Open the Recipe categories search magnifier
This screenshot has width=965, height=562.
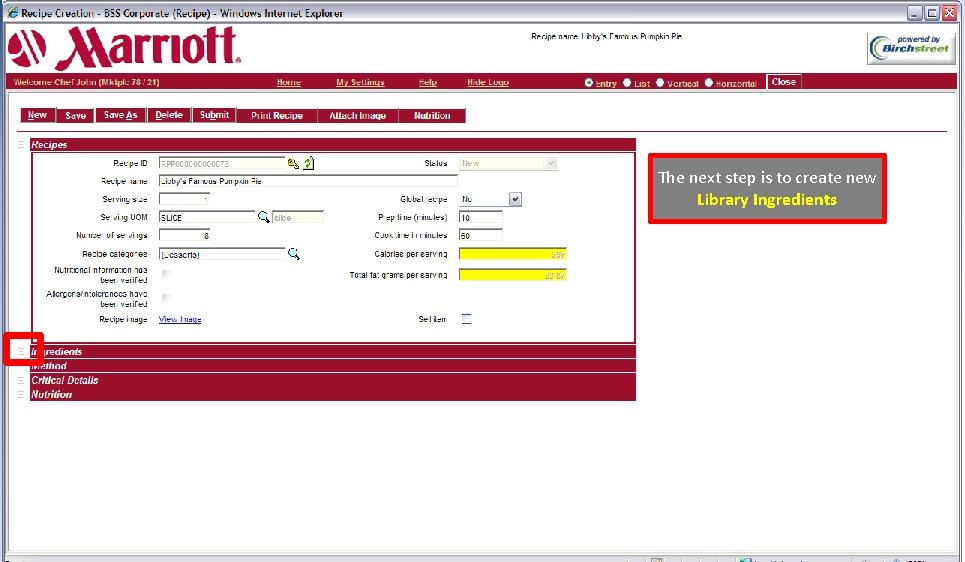[x=294, y=254]
